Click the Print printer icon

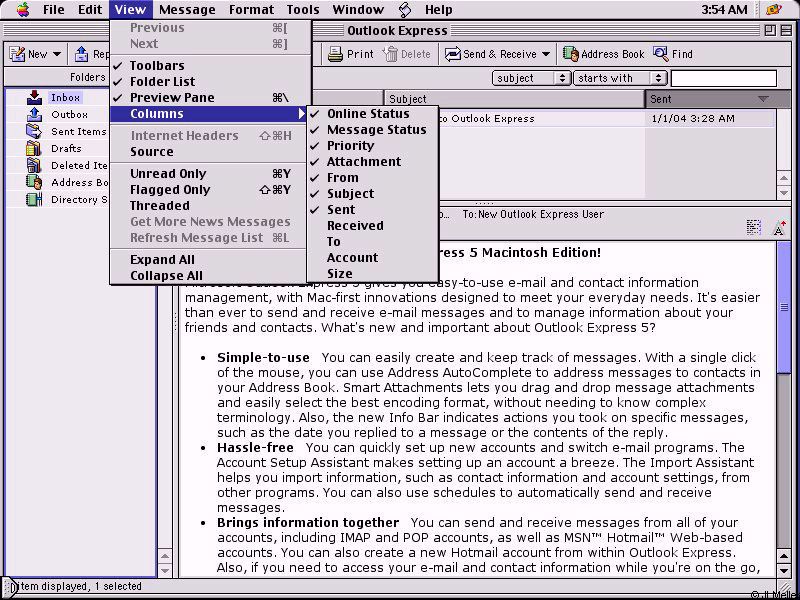click(335, 54)
